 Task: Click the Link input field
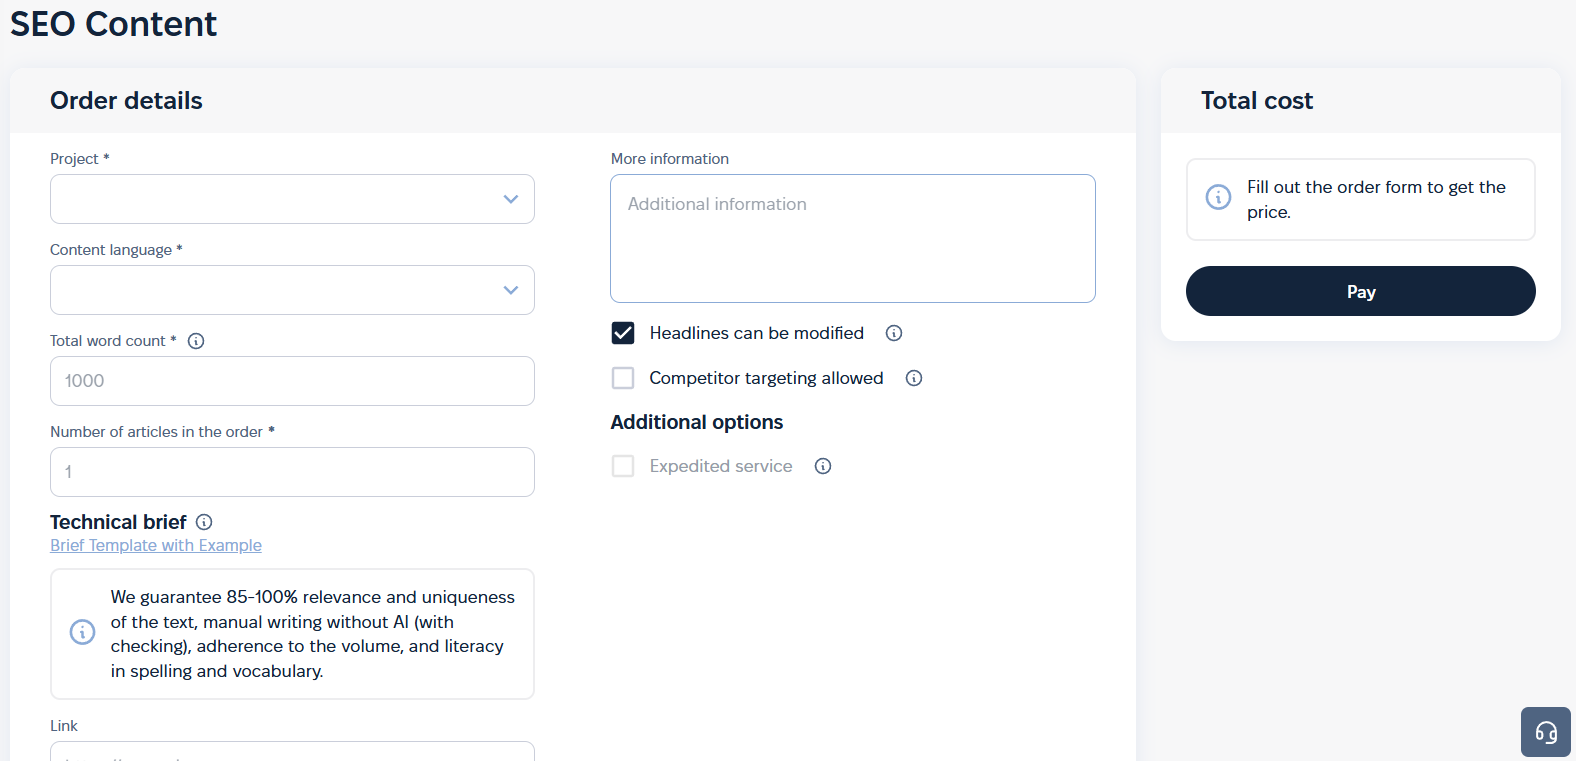coord(292,751)
